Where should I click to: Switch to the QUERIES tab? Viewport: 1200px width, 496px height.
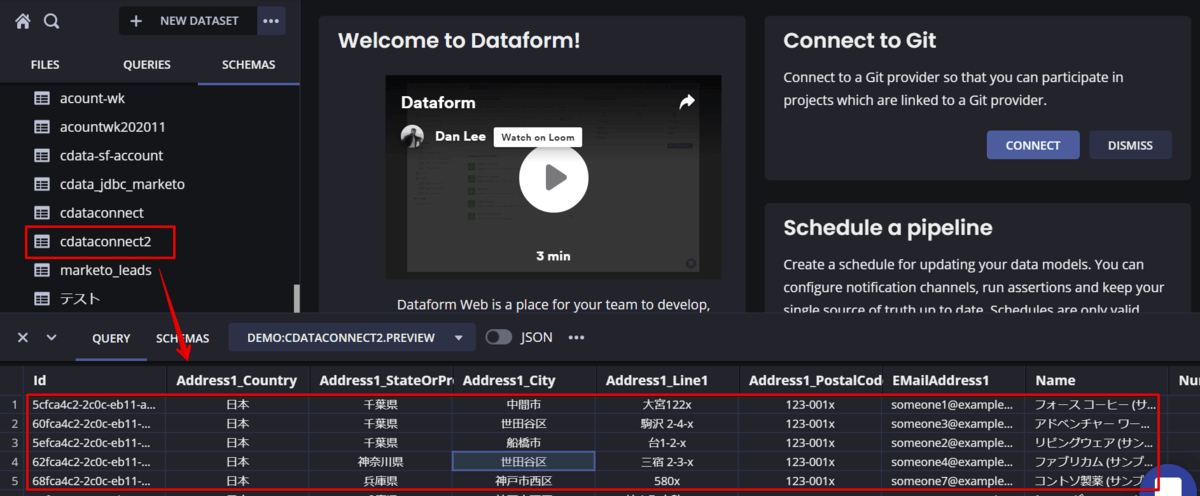(147, 65)
